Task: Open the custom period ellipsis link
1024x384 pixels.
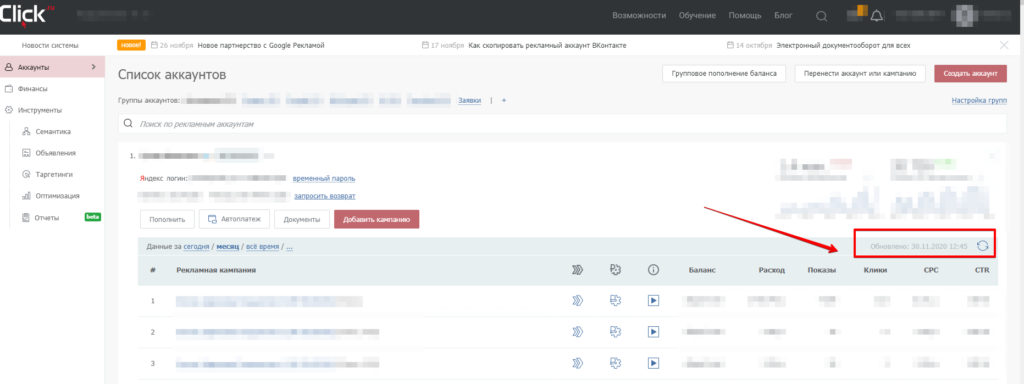Action: click(289, 247)
